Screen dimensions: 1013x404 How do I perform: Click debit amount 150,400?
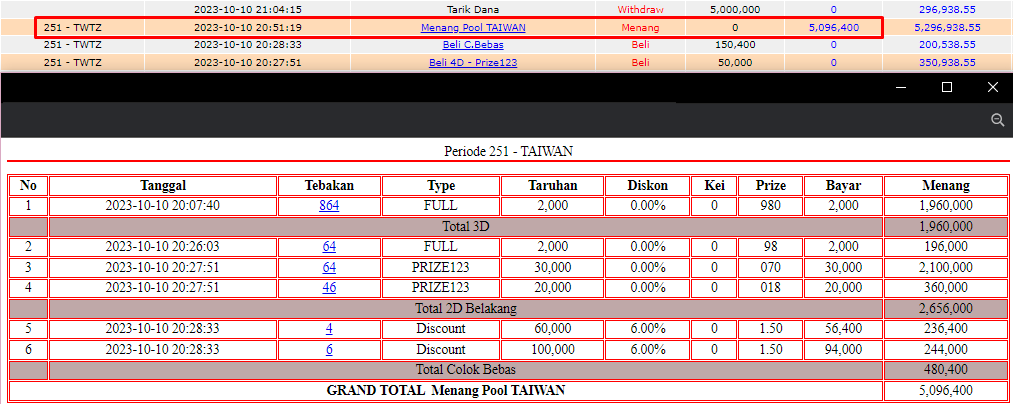pos(735,45)
